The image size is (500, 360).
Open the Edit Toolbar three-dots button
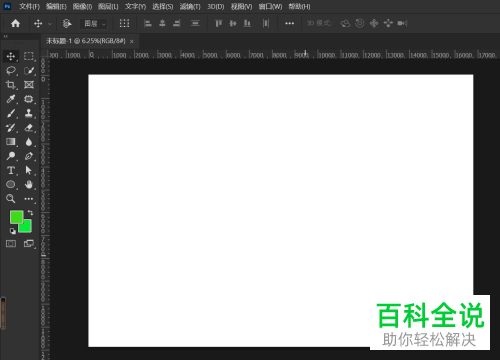click(x=29, y=199)
